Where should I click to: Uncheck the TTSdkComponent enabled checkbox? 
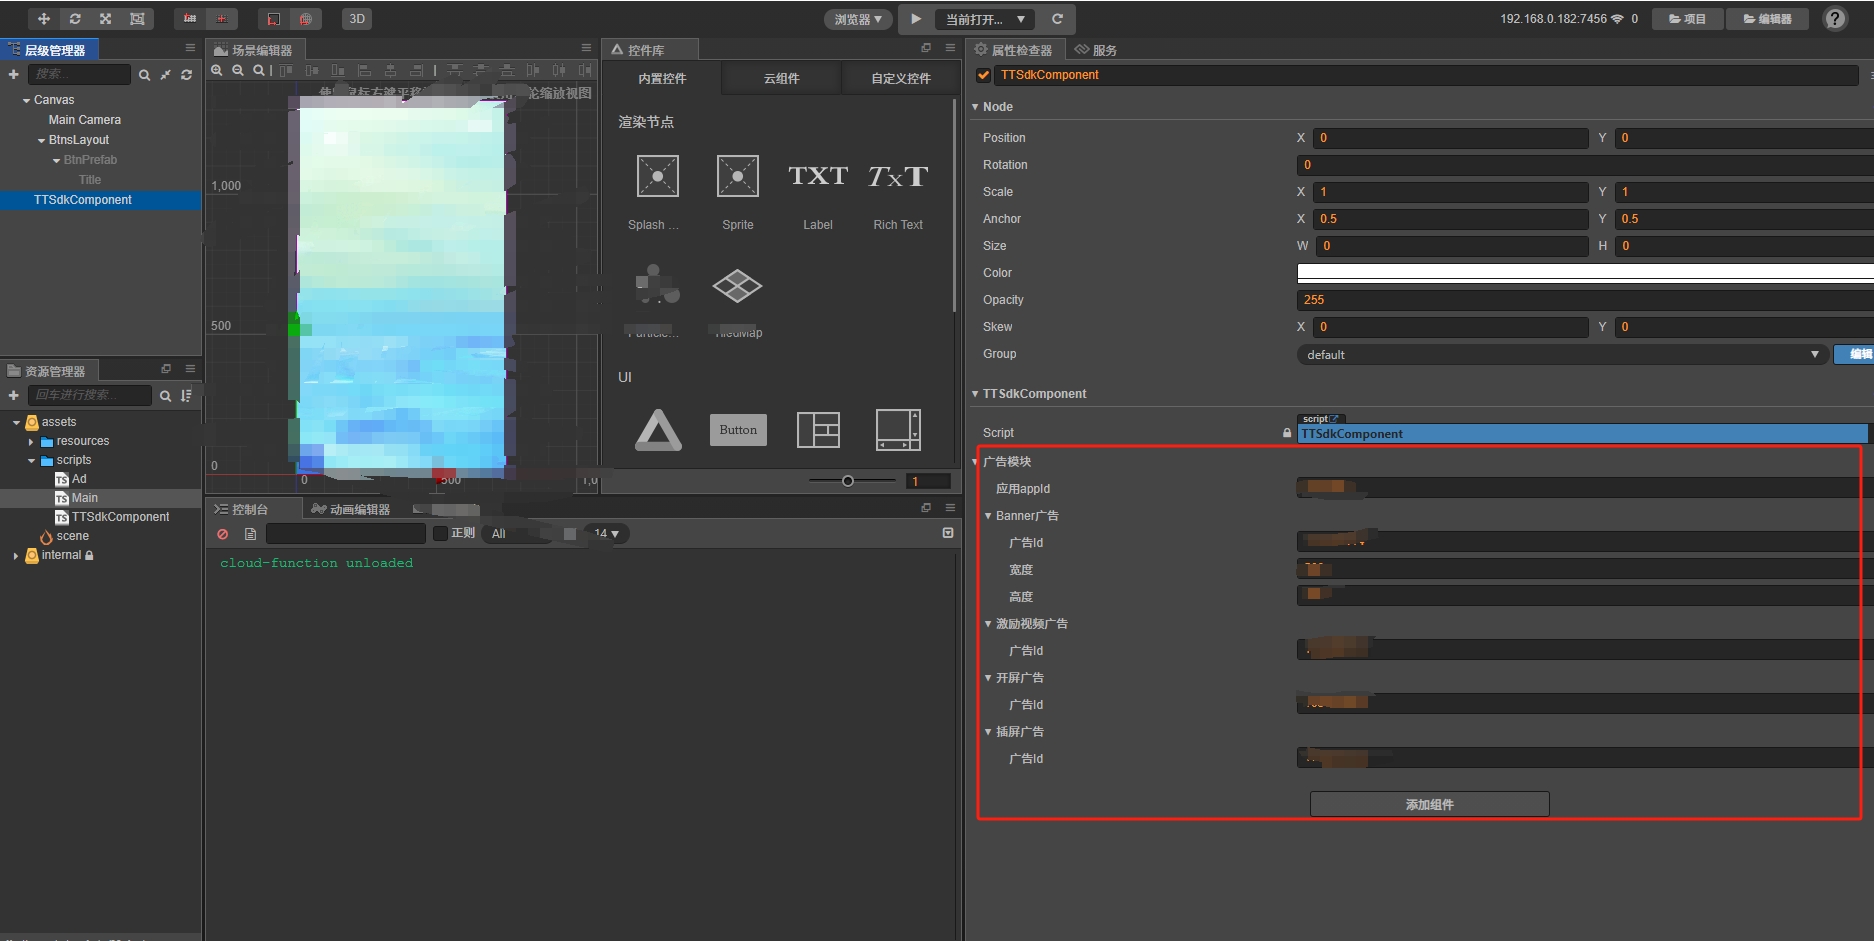click(x=984, y=75)
